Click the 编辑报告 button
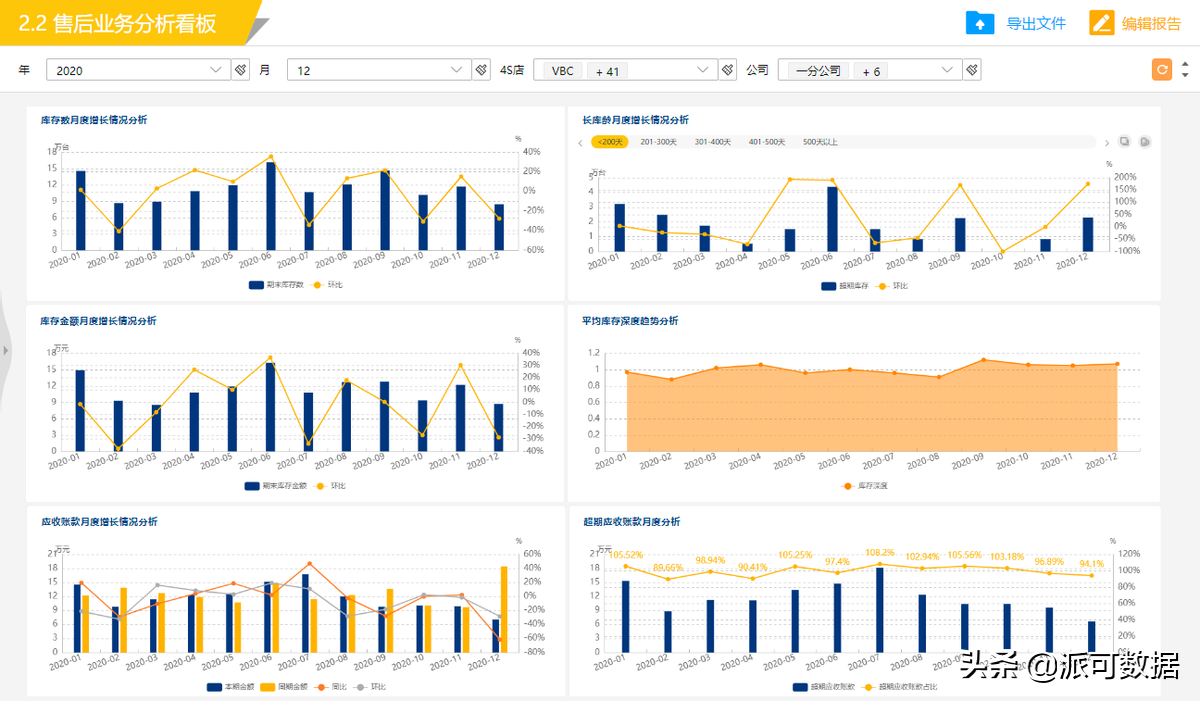The height and width of the screenshot is (701, 1200). (1136, 23)
